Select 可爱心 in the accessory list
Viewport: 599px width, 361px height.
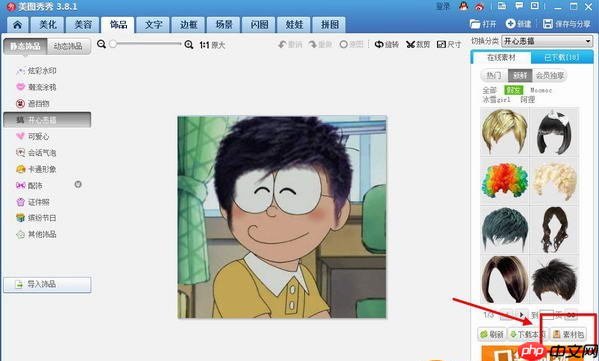[x=33, y=136]
